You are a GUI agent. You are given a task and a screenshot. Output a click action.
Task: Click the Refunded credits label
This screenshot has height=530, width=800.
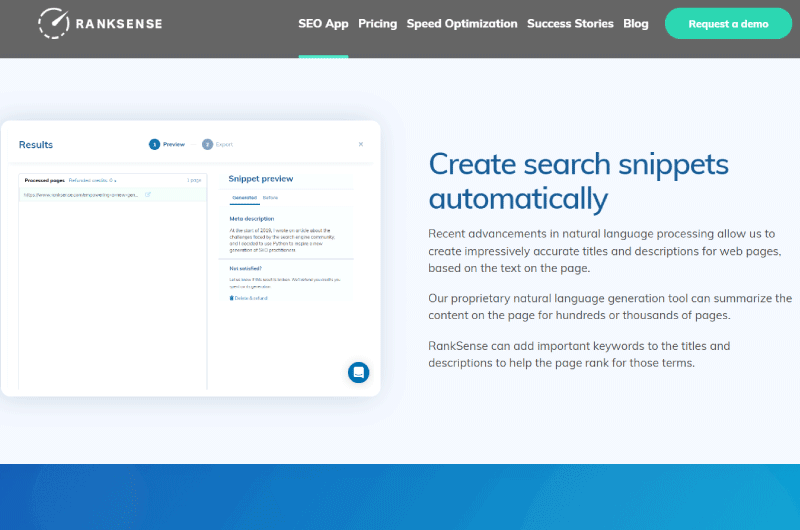point(92,180)
